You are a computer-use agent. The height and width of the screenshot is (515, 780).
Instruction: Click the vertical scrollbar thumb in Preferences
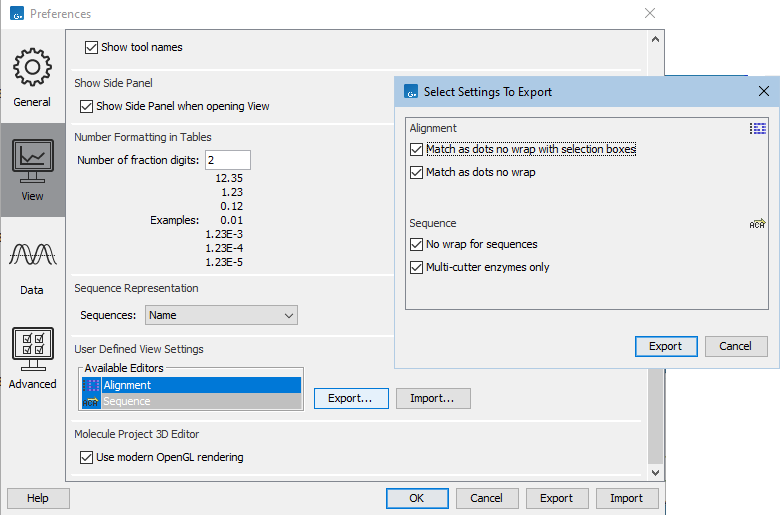656,416
